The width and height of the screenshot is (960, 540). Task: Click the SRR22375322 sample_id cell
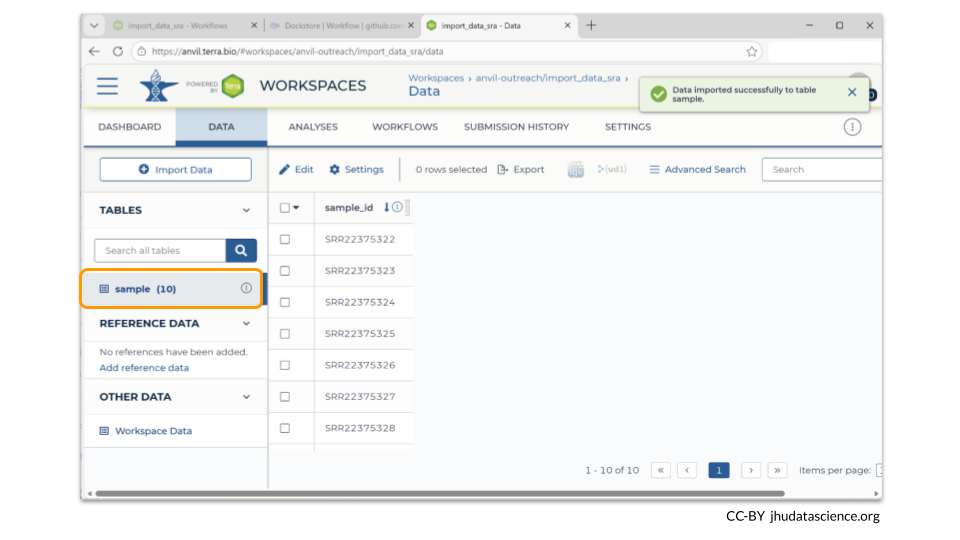tap(364, 239)
